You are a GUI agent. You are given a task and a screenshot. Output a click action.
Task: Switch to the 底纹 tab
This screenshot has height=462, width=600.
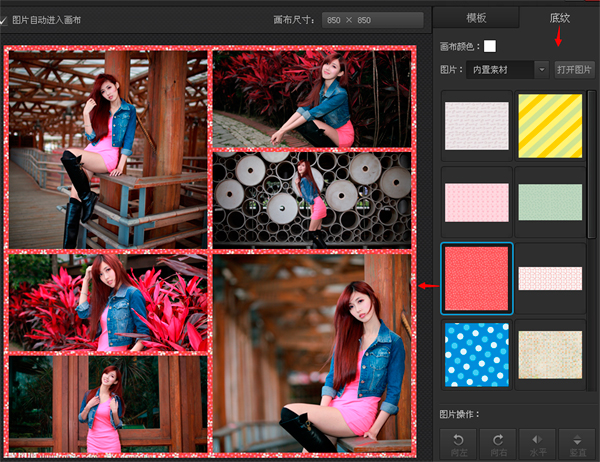(559, 18)
